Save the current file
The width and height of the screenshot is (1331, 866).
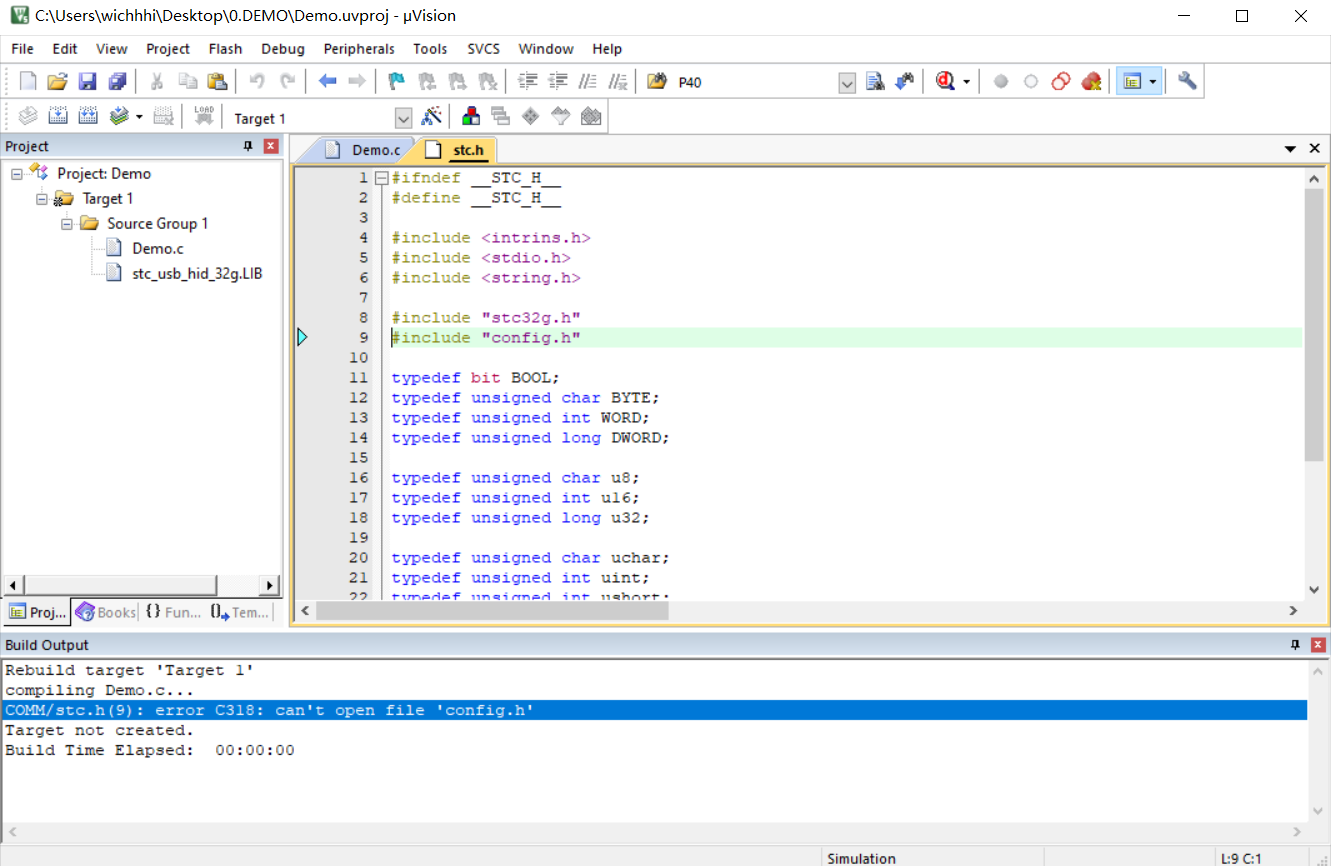click(x=87, y=82)
